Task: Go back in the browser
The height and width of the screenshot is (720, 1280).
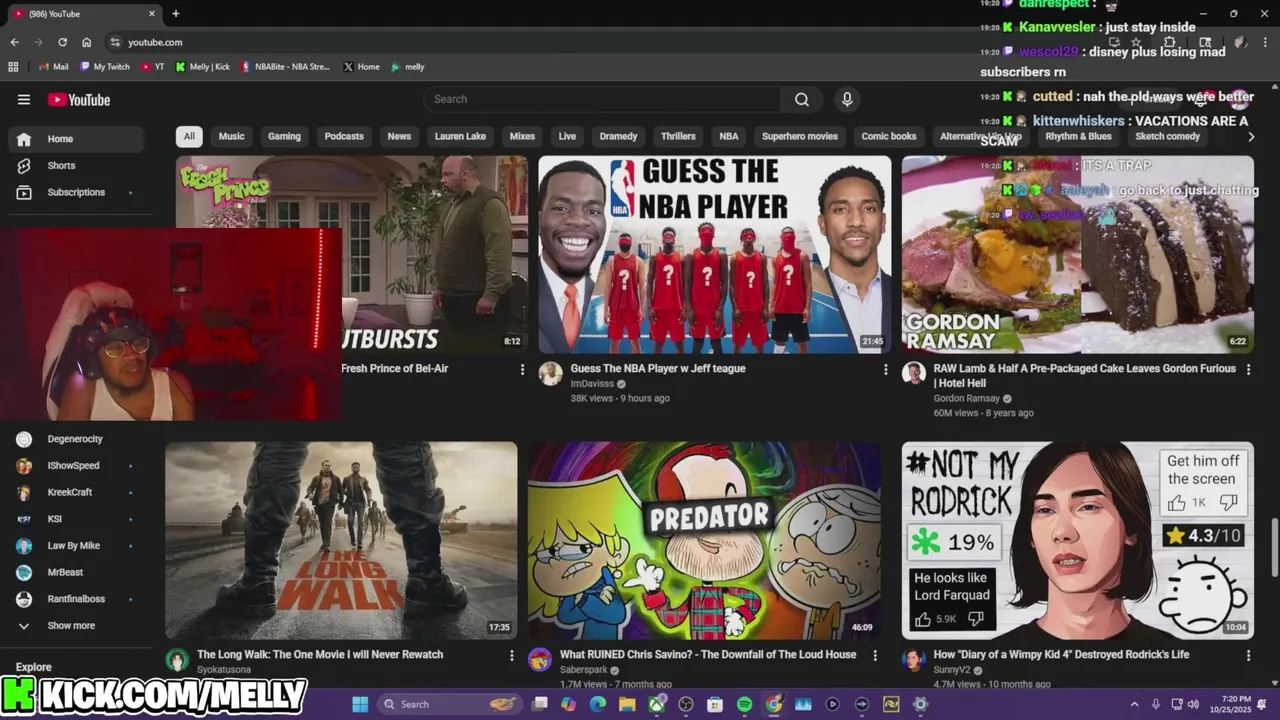Action: [x=14, y=42]
